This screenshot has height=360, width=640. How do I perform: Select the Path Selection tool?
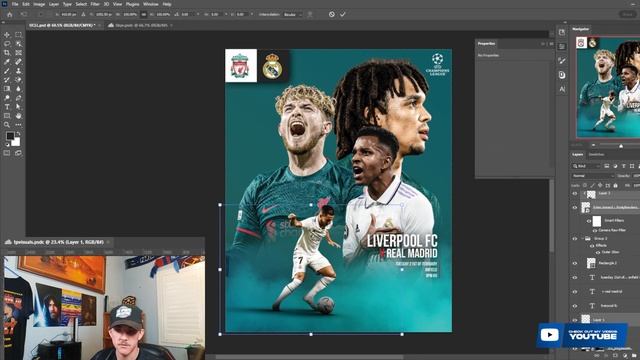coord(18,107)
